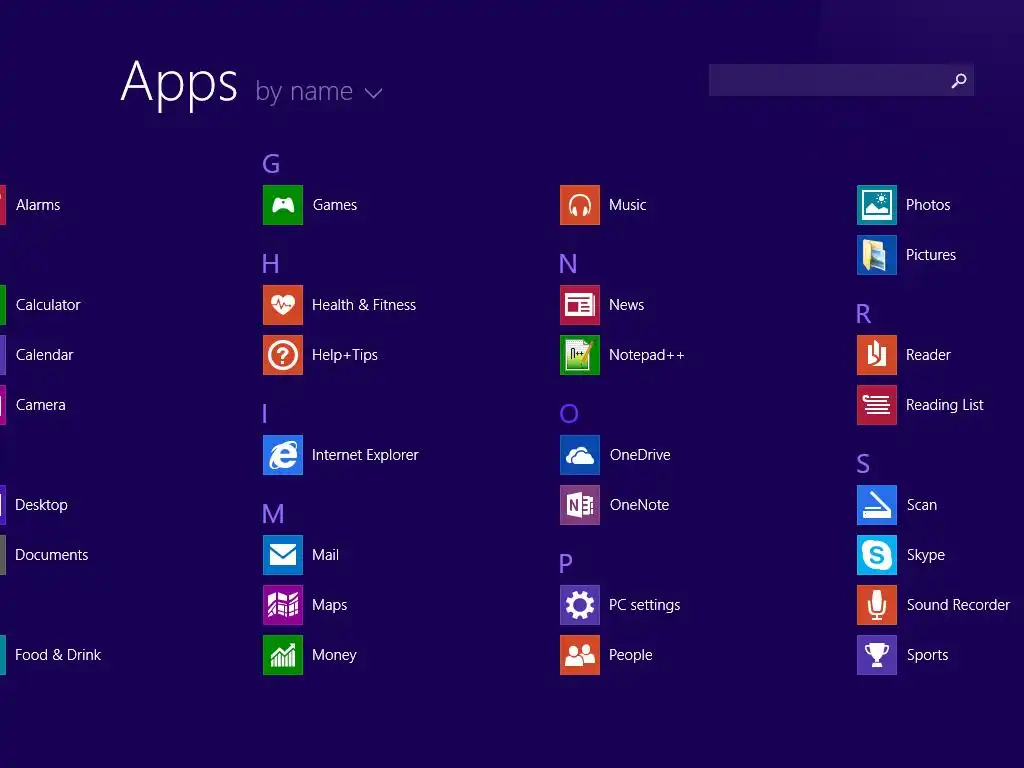Image resolution: width=1024 pixels, height=768 pixels.
Task: Open the Music headphones icon
Action: point(580,205)
